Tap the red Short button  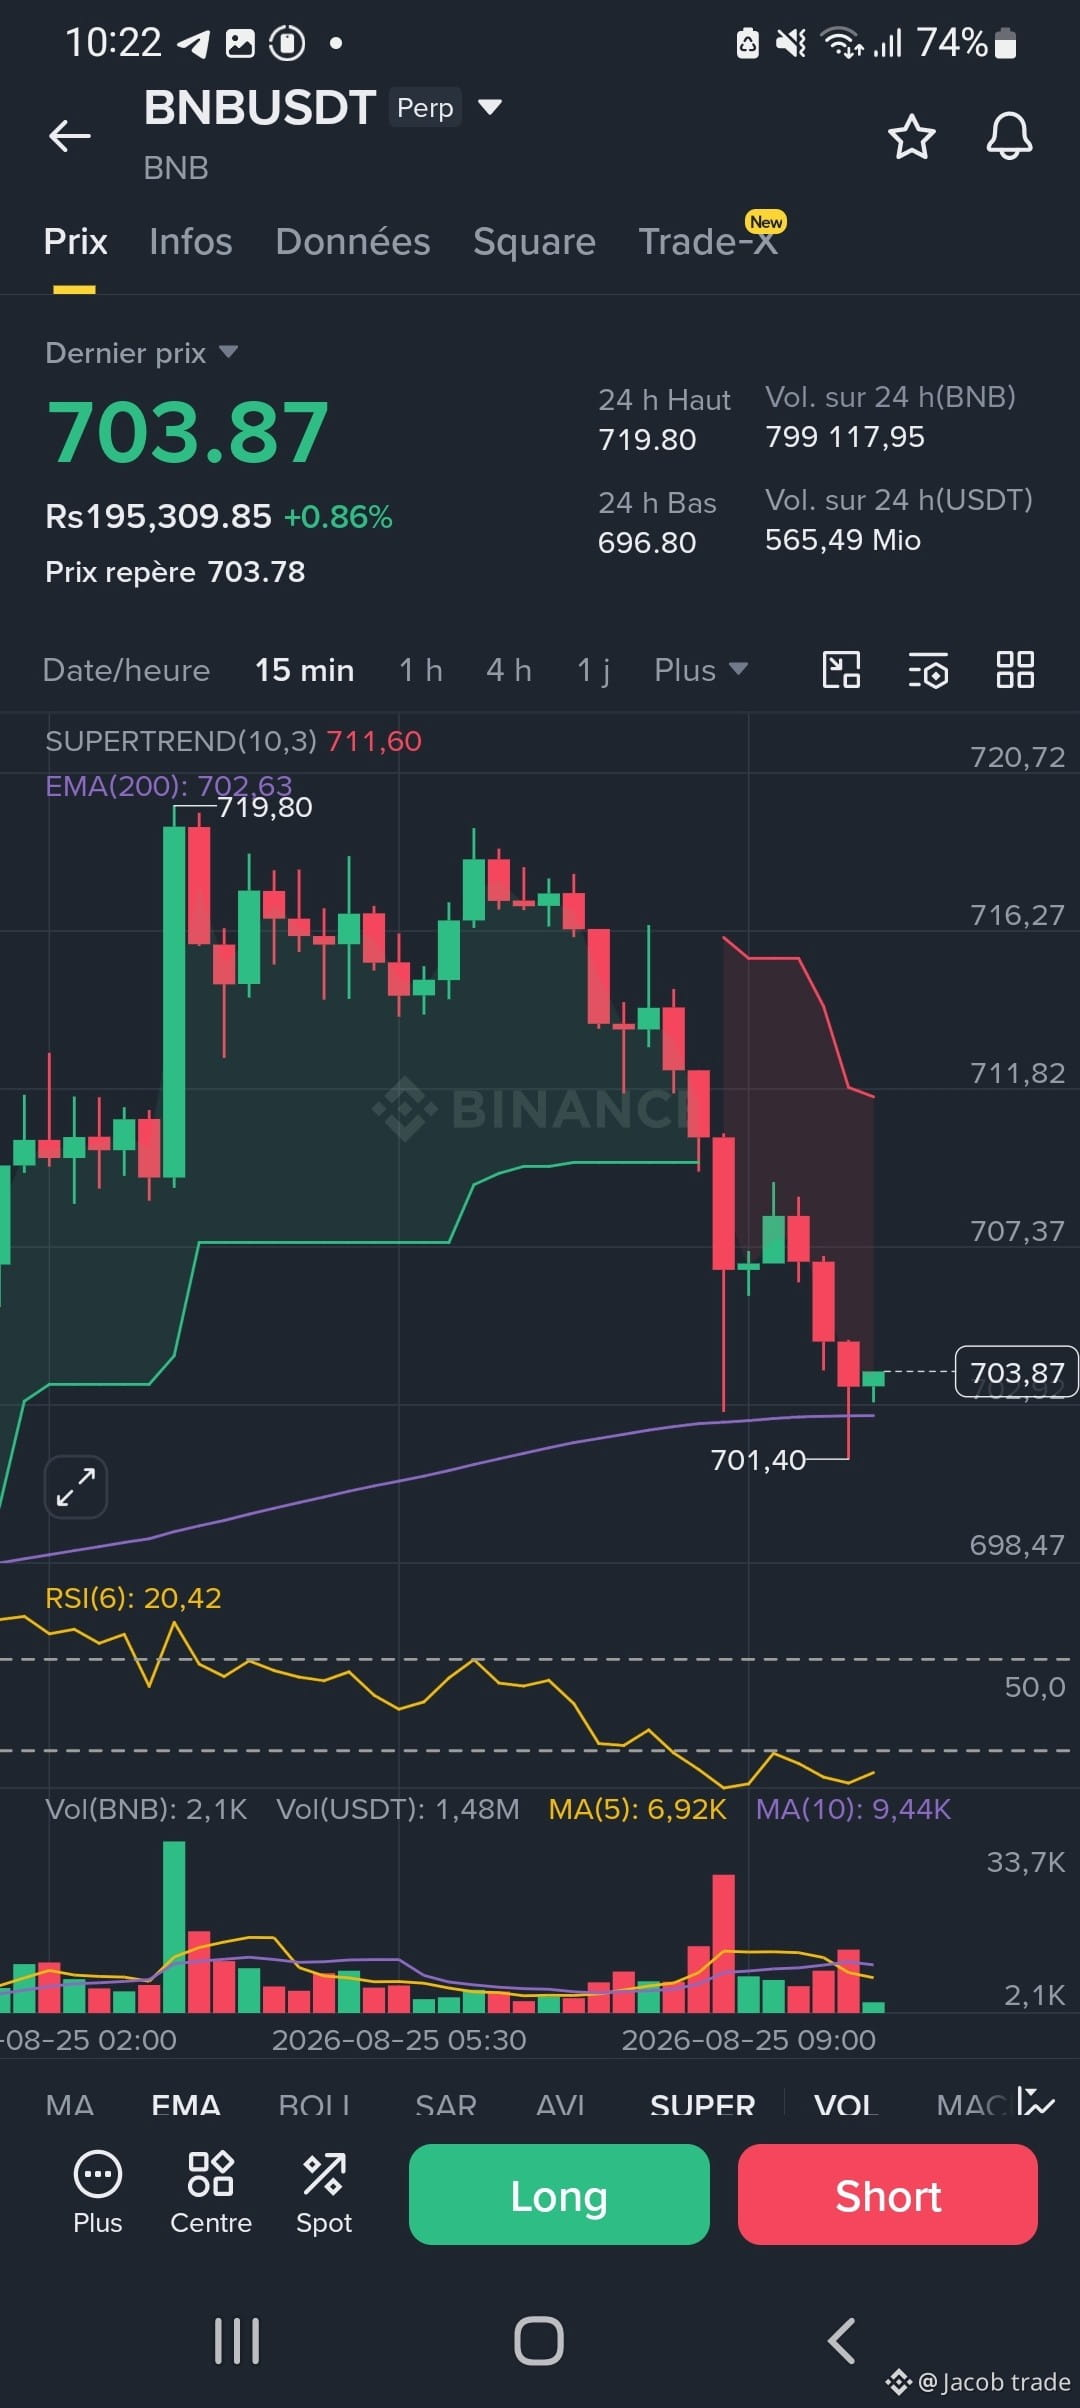[x=888, y=2195]
